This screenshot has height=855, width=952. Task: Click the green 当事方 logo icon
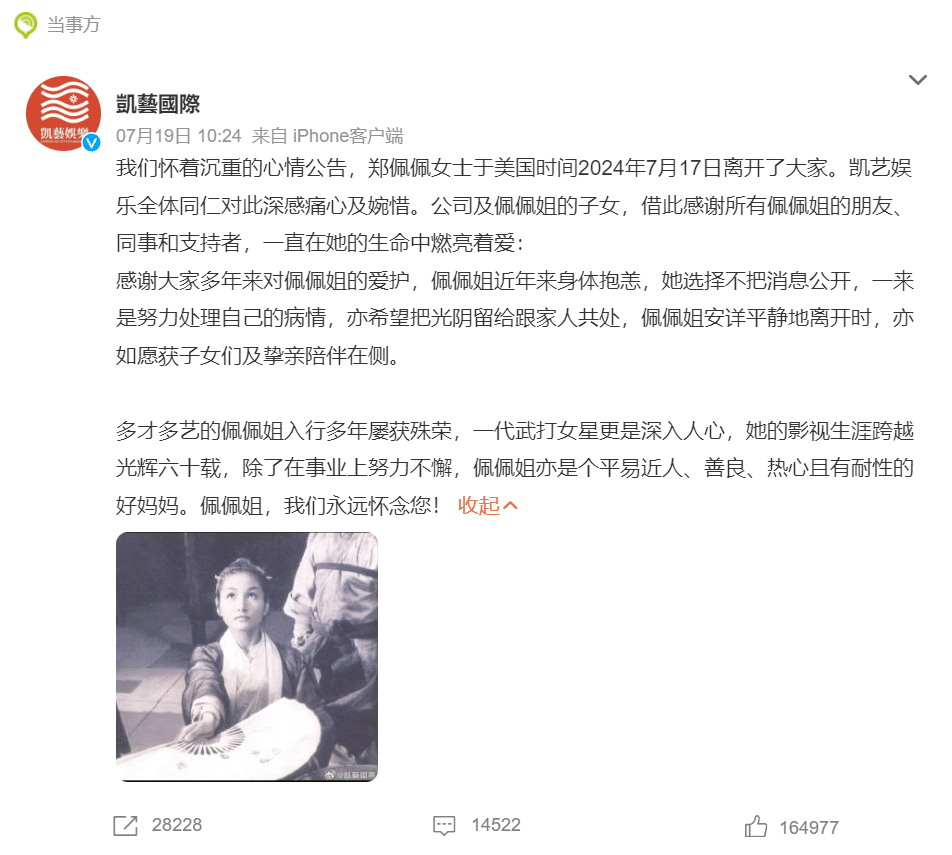pos(26,25)
